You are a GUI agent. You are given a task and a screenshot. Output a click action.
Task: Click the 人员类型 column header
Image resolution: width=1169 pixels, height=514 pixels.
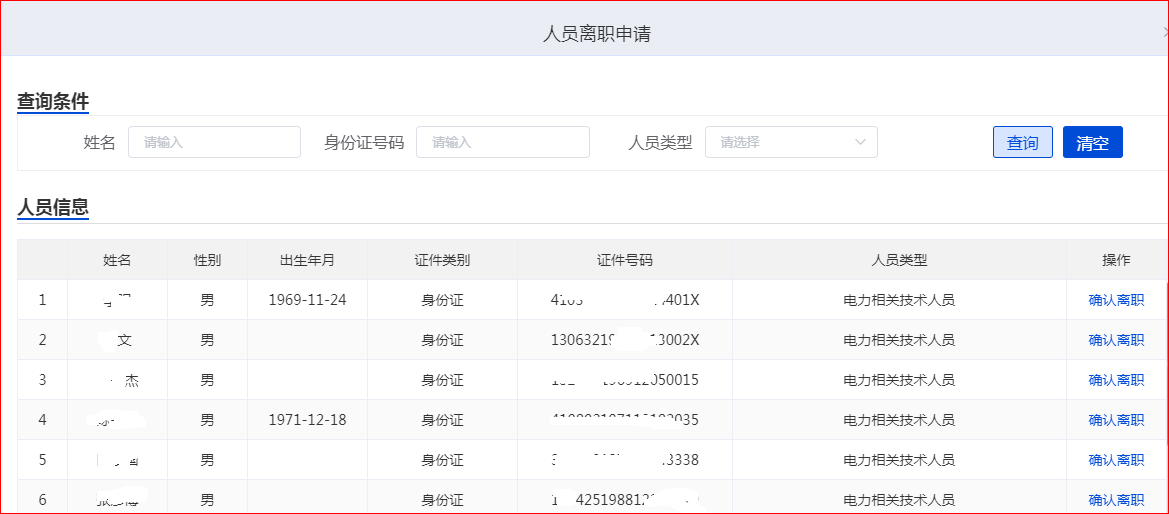[x=899, y=260]
